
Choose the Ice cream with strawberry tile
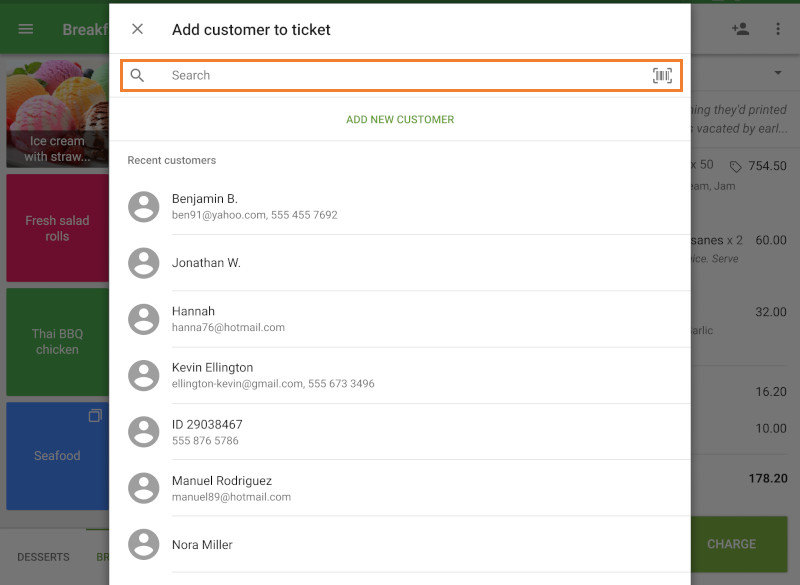coord(57,110)
